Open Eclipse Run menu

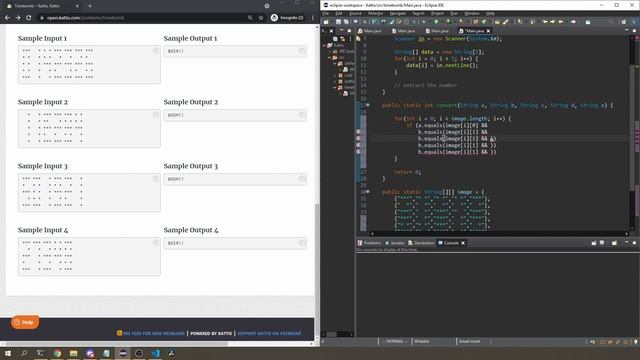point(454,13)
